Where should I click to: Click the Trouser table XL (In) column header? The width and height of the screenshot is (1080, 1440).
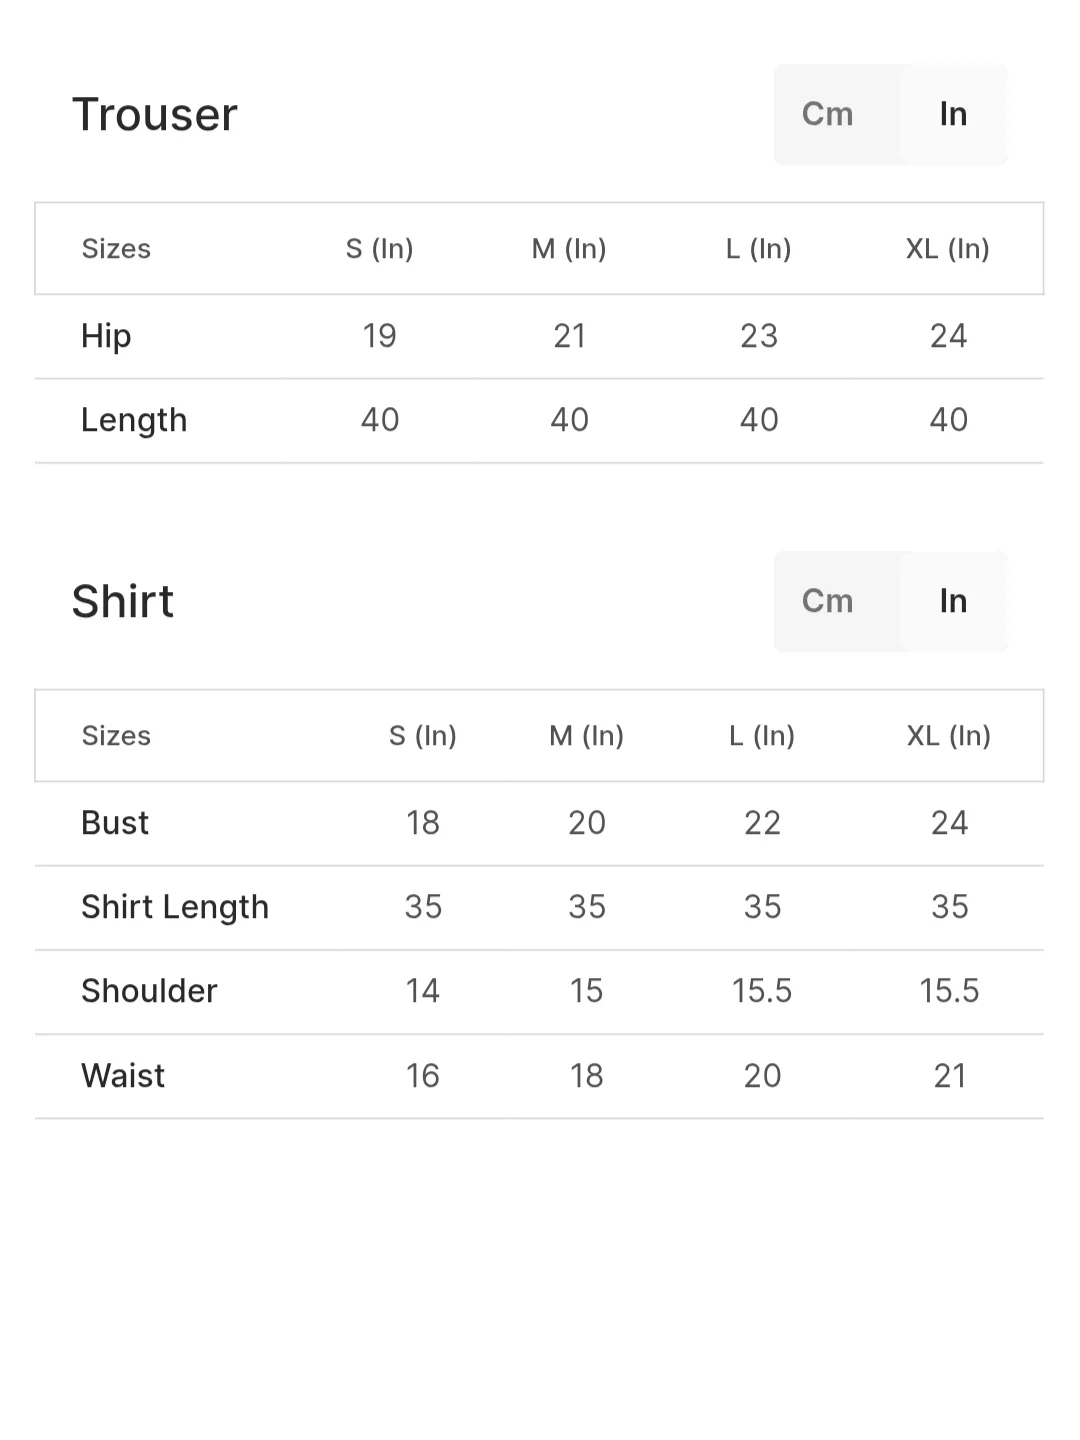click(x=948, y=249)
